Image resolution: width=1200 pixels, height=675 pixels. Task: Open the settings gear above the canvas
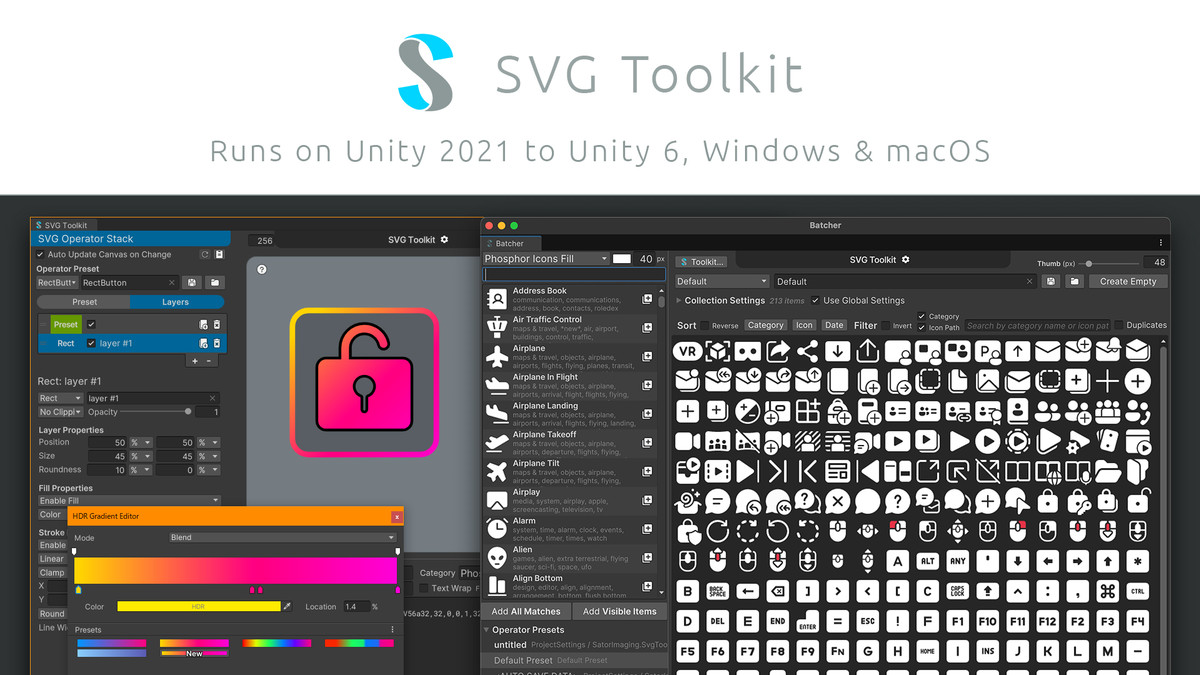(444, 240)
